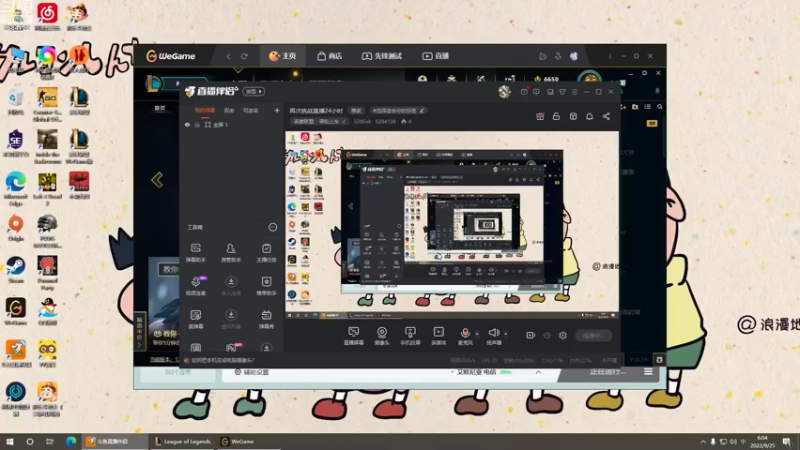
Task: Open the 弹幕秀 tool in the toolbox
Action: click(266, 319)
